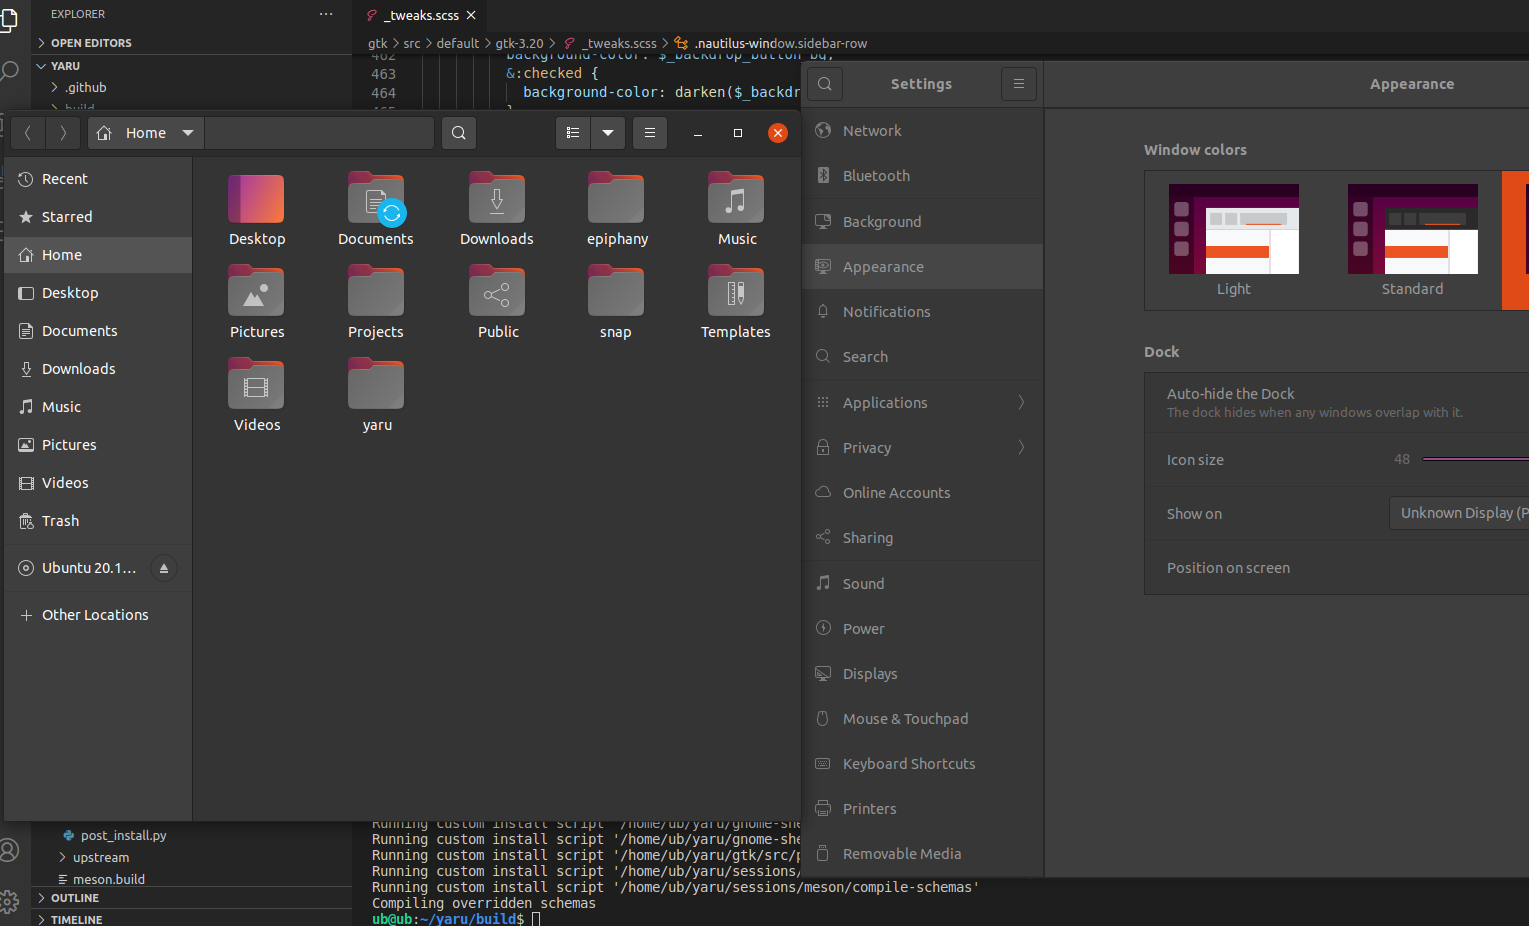Expand the TIMELINE section
This screenshot has height=926, width=1529.
point(76,920)
